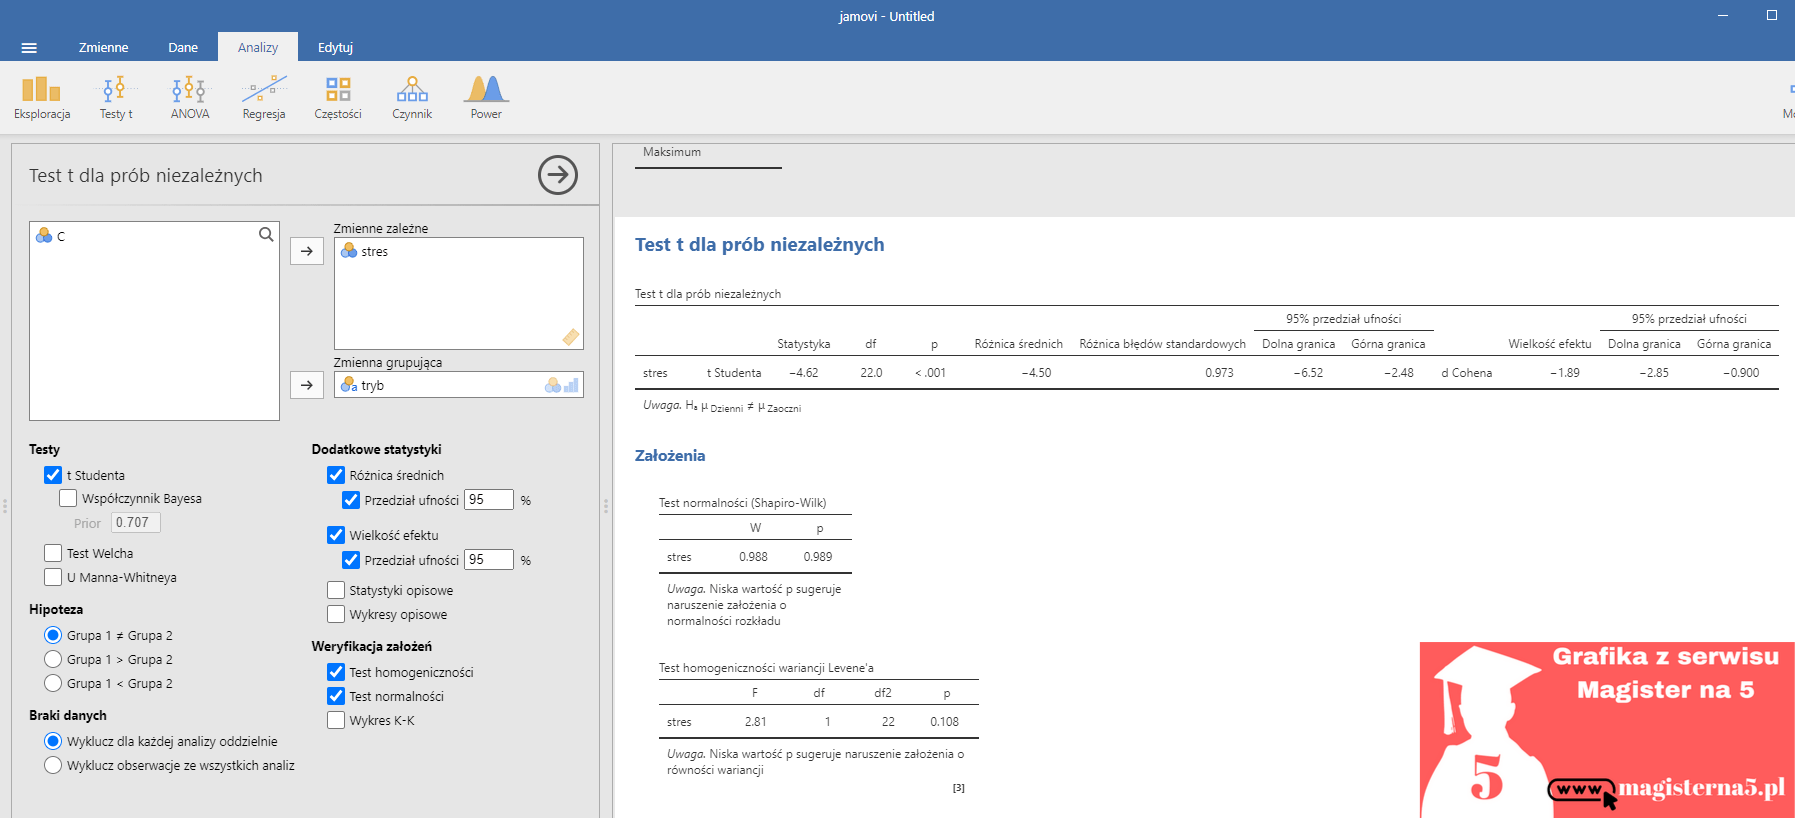
Task: Enable the U Manna-Whitneya checkbox
Action: coord(54,577)
